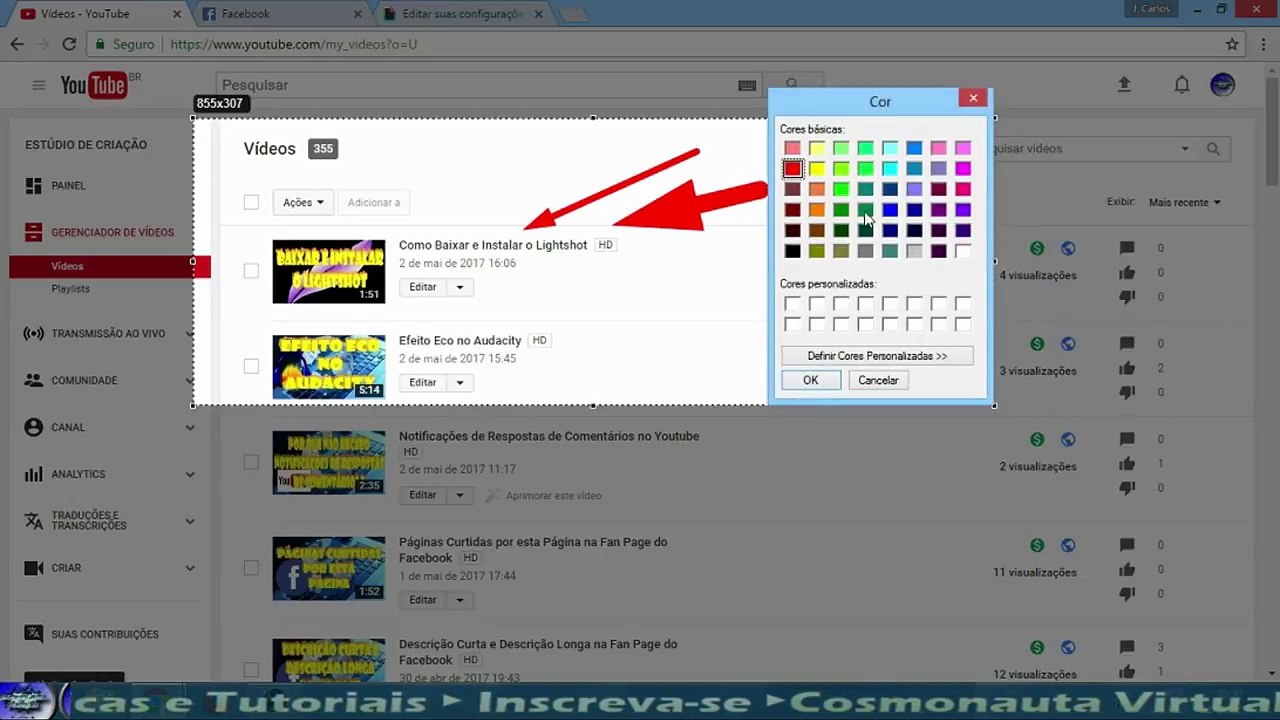Open the Ações dropdown

[303, 202]
